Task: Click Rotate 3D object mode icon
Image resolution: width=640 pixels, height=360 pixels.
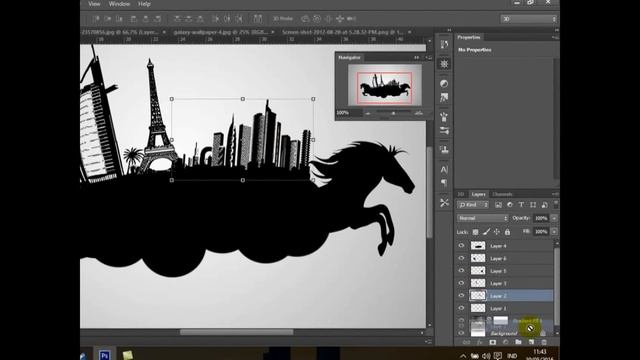Action: 305,19
